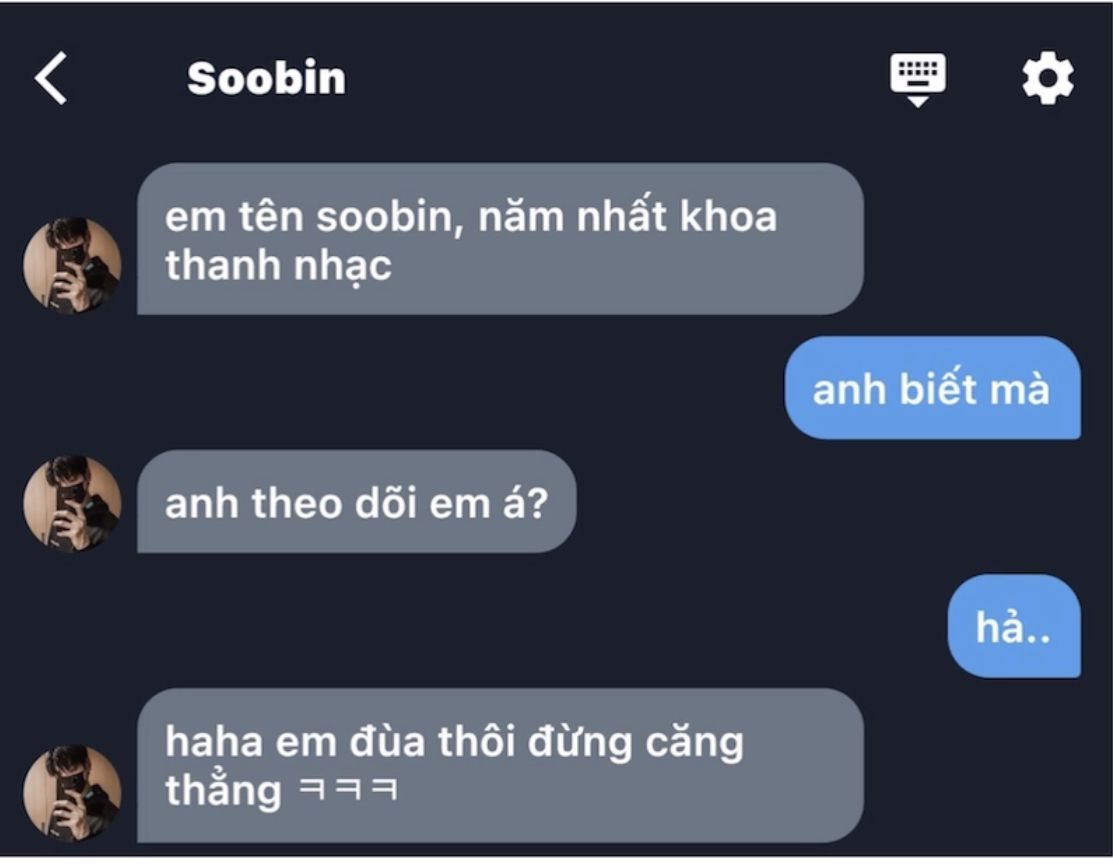Go back using the left arrow icon
1113x868 pixels.
(x=50, y=78)
